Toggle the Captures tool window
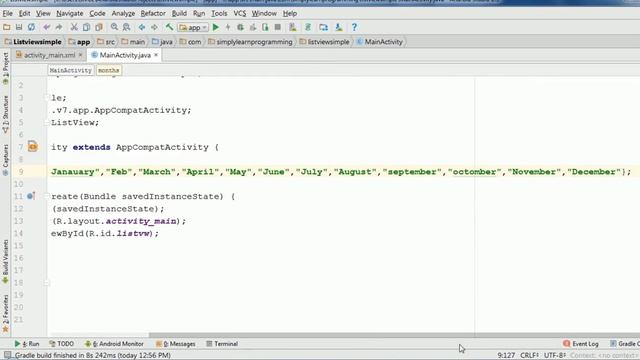This screenshot has width=640, height=360. point(5,160)
